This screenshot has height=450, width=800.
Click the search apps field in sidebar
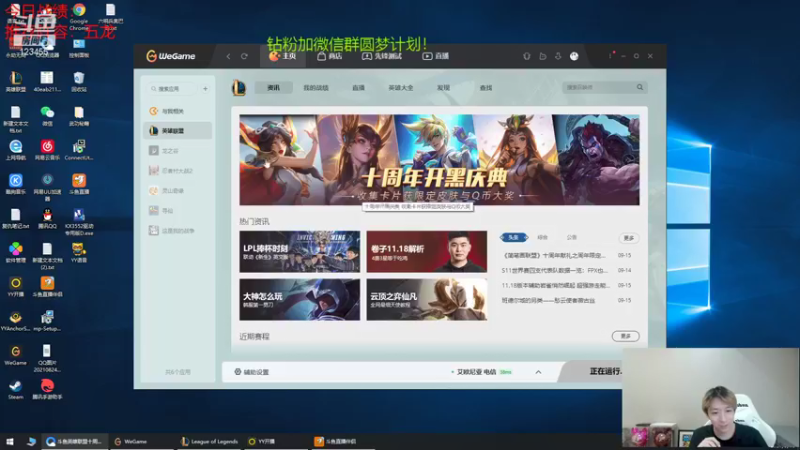pyautogui.click(x=172, y=89)
